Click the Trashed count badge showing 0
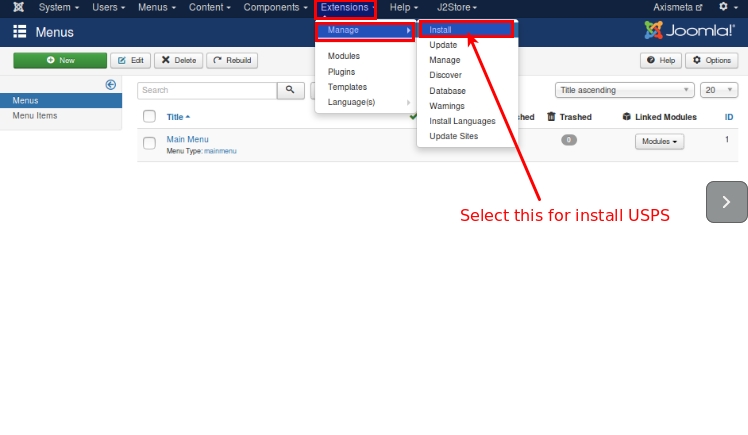Image resolution: width=748 pixels, height=435 pixels. coord(569,140)
